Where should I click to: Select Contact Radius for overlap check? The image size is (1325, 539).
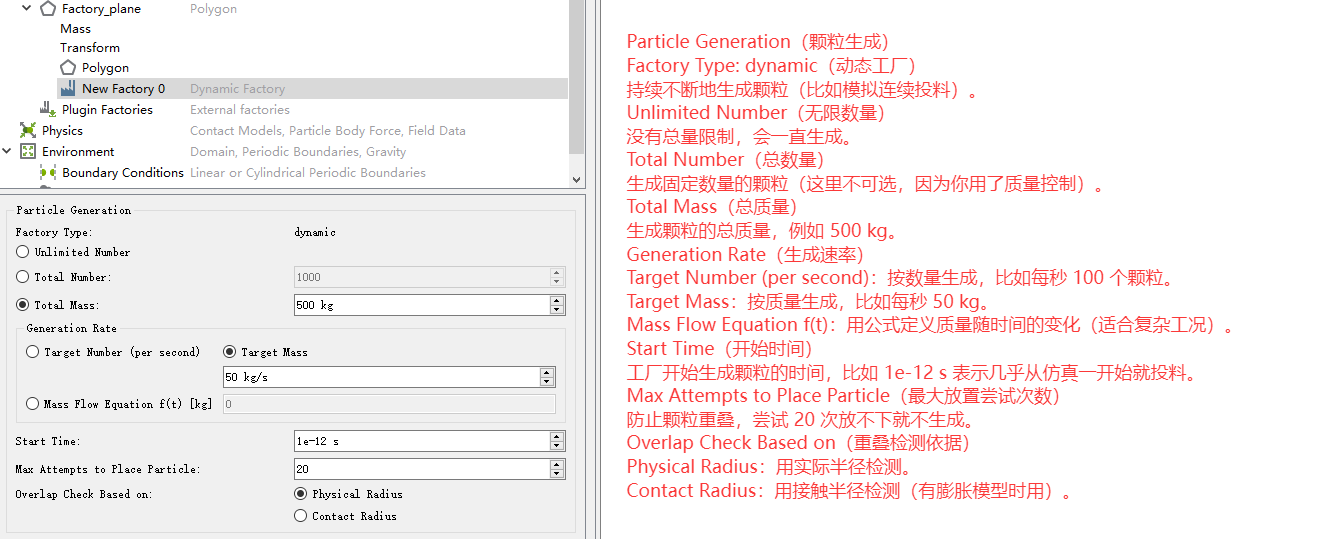point(301,516)
